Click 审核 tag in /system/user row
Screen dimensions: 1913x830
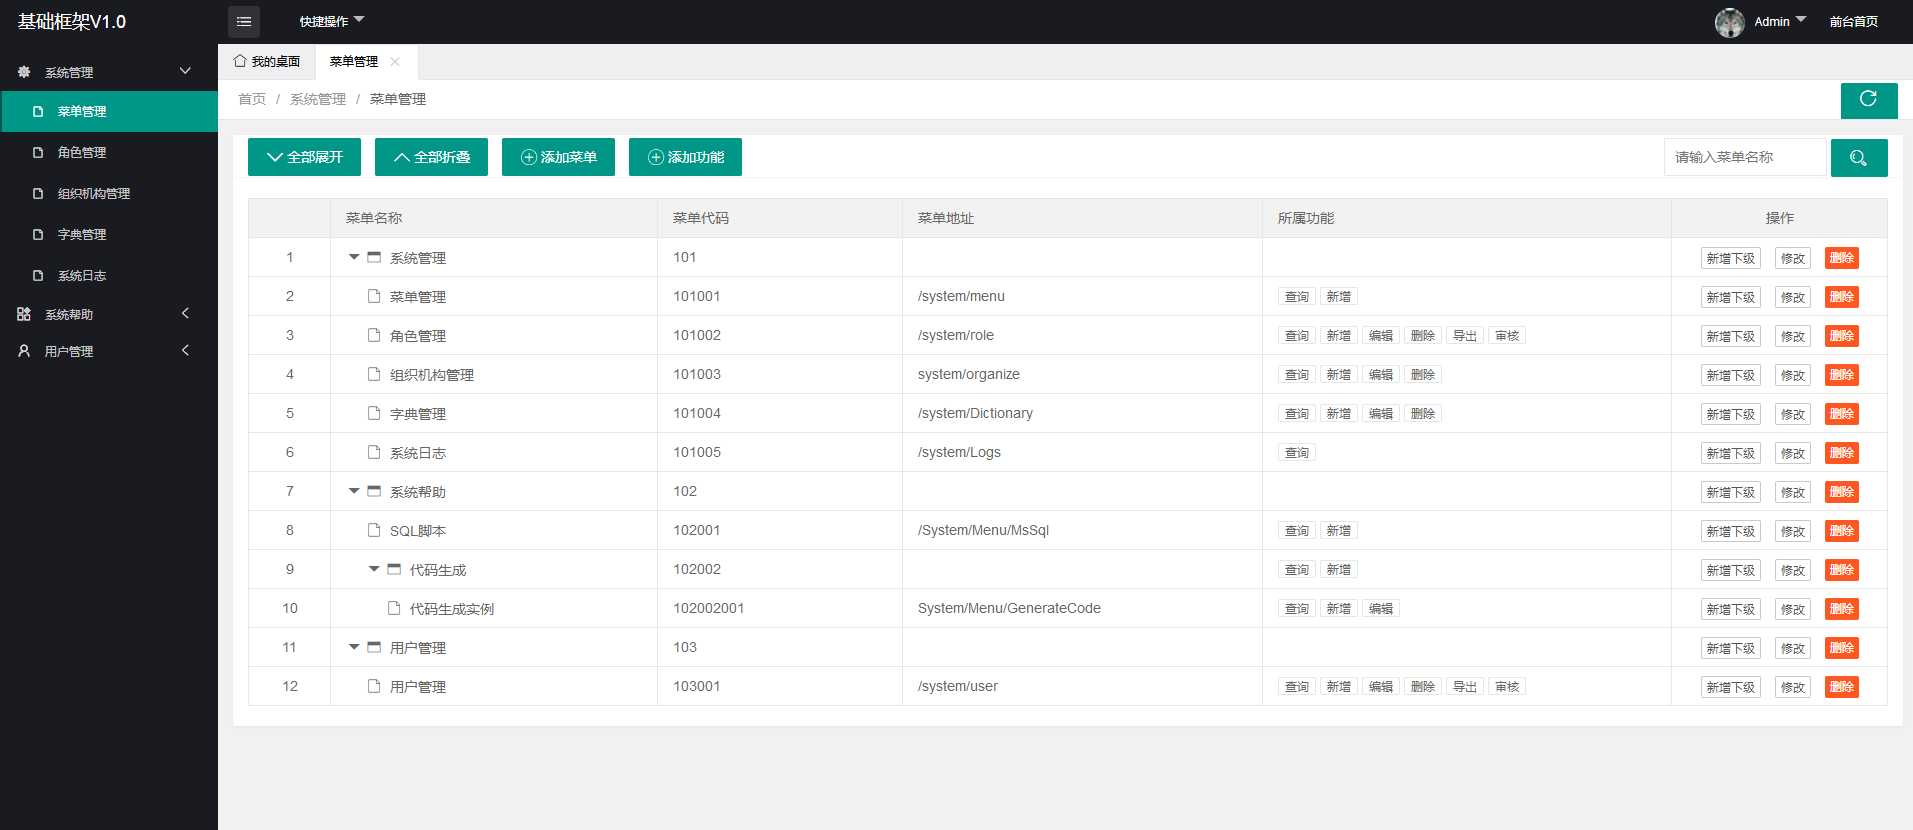pyautogui.click(x=1507, y=687)
